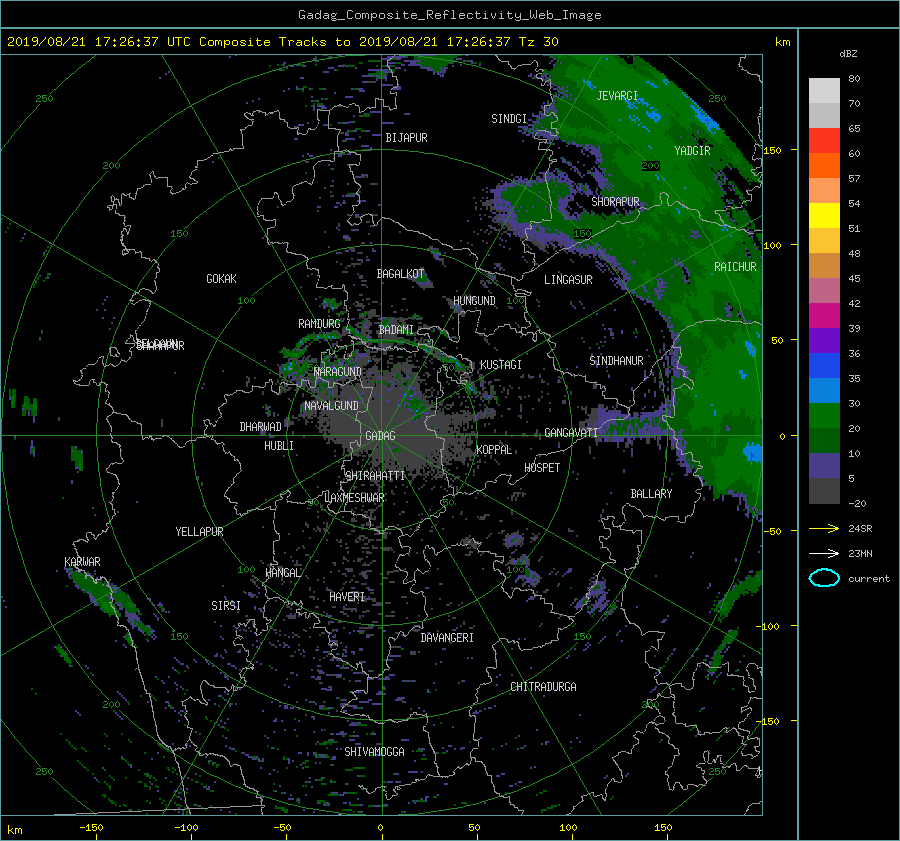Select the RAMDURG label

(x=319, y=324)
